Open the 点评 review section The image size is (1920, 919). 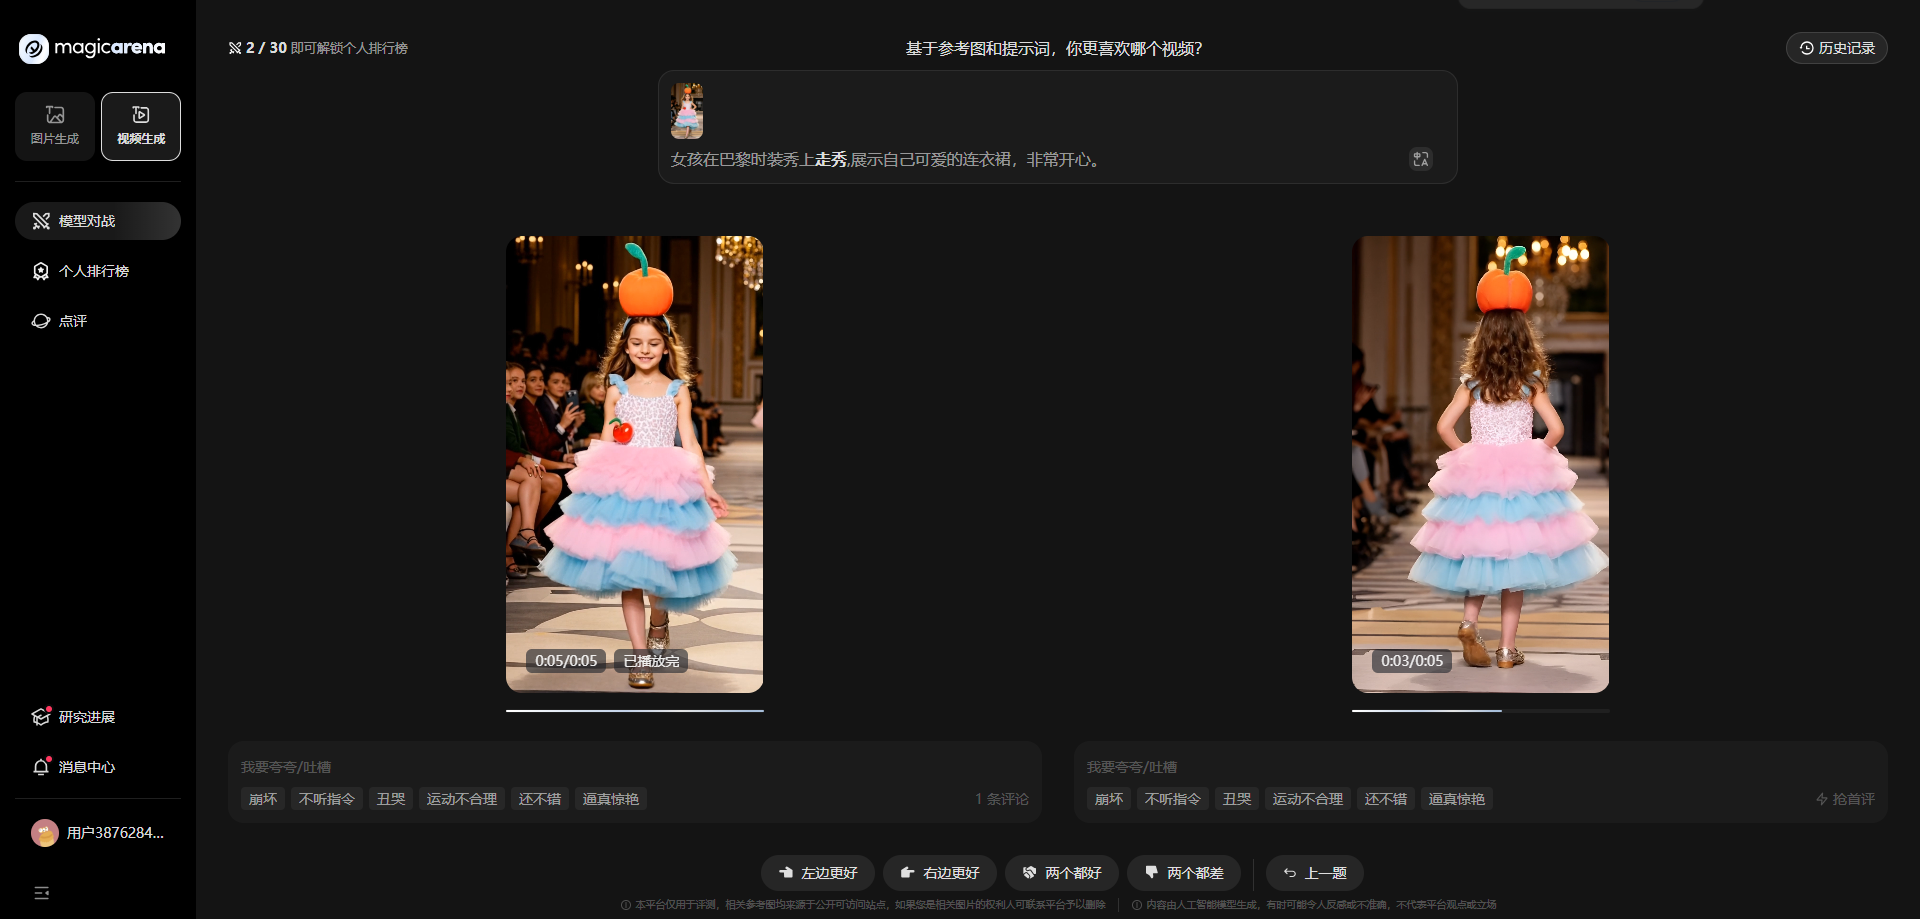[x=72, y=321]
